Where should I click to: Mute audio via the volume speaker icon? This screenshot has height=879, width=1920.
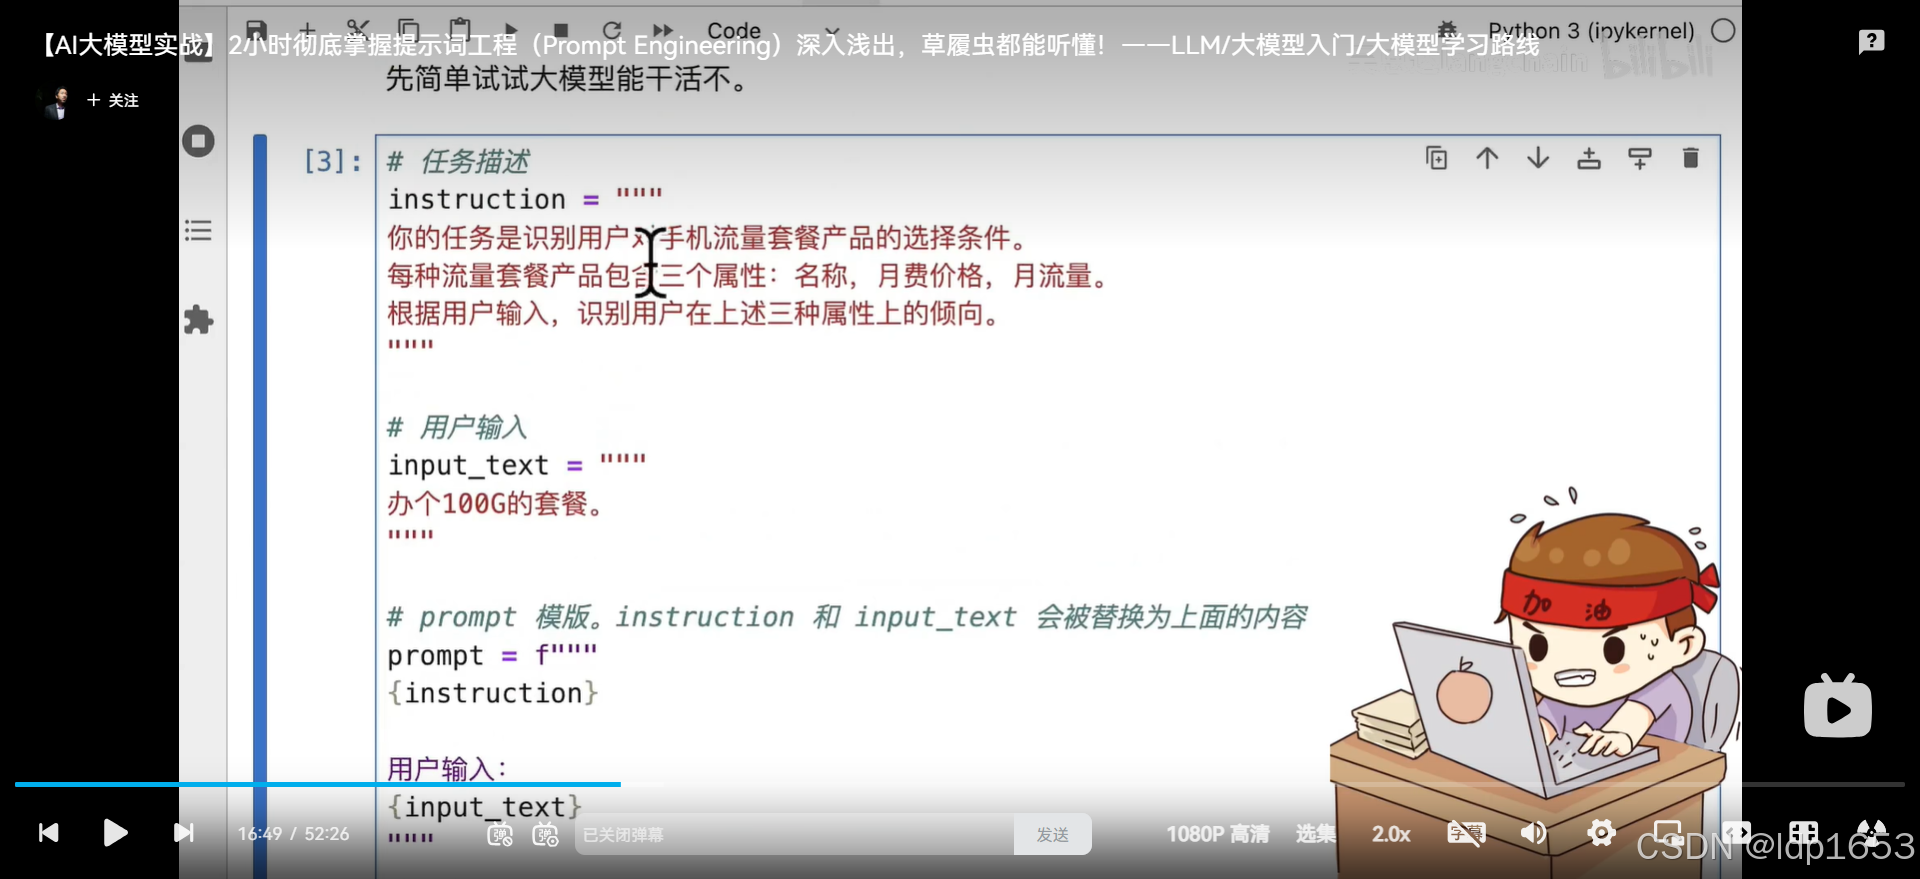pos(1533,833)
